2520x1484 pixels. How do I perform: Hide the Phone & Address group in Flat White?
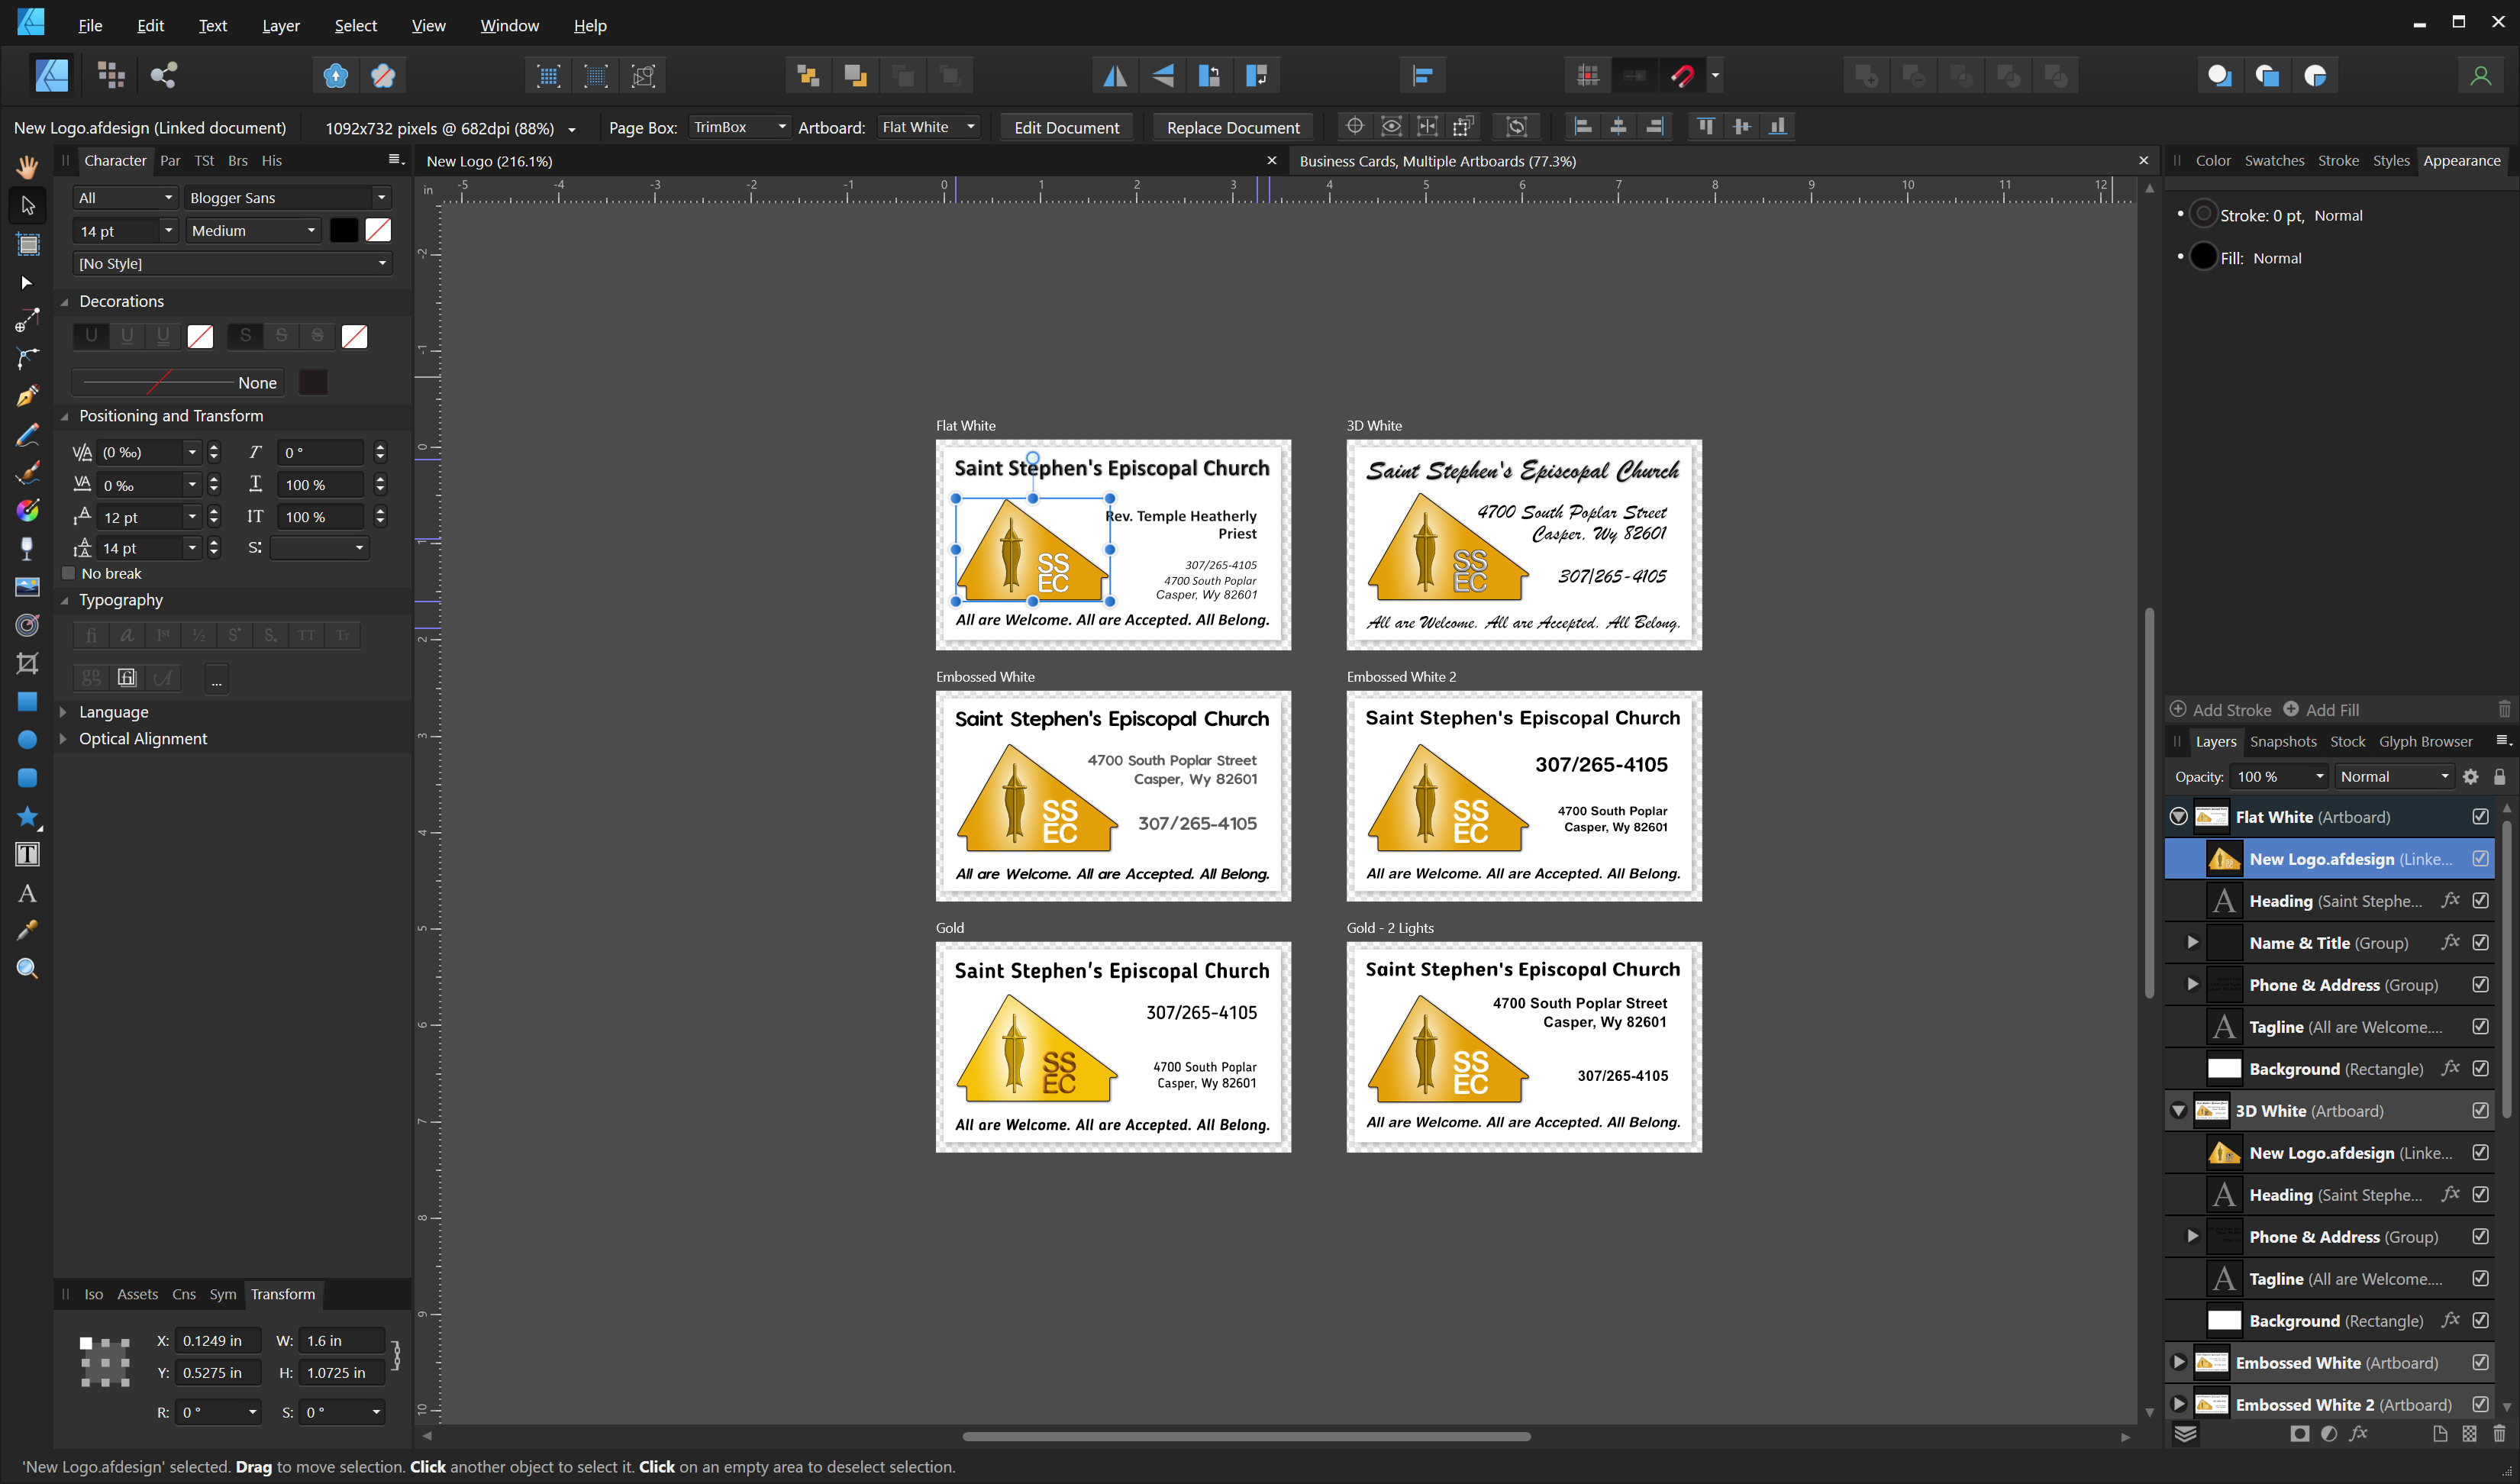[2480, 984]
